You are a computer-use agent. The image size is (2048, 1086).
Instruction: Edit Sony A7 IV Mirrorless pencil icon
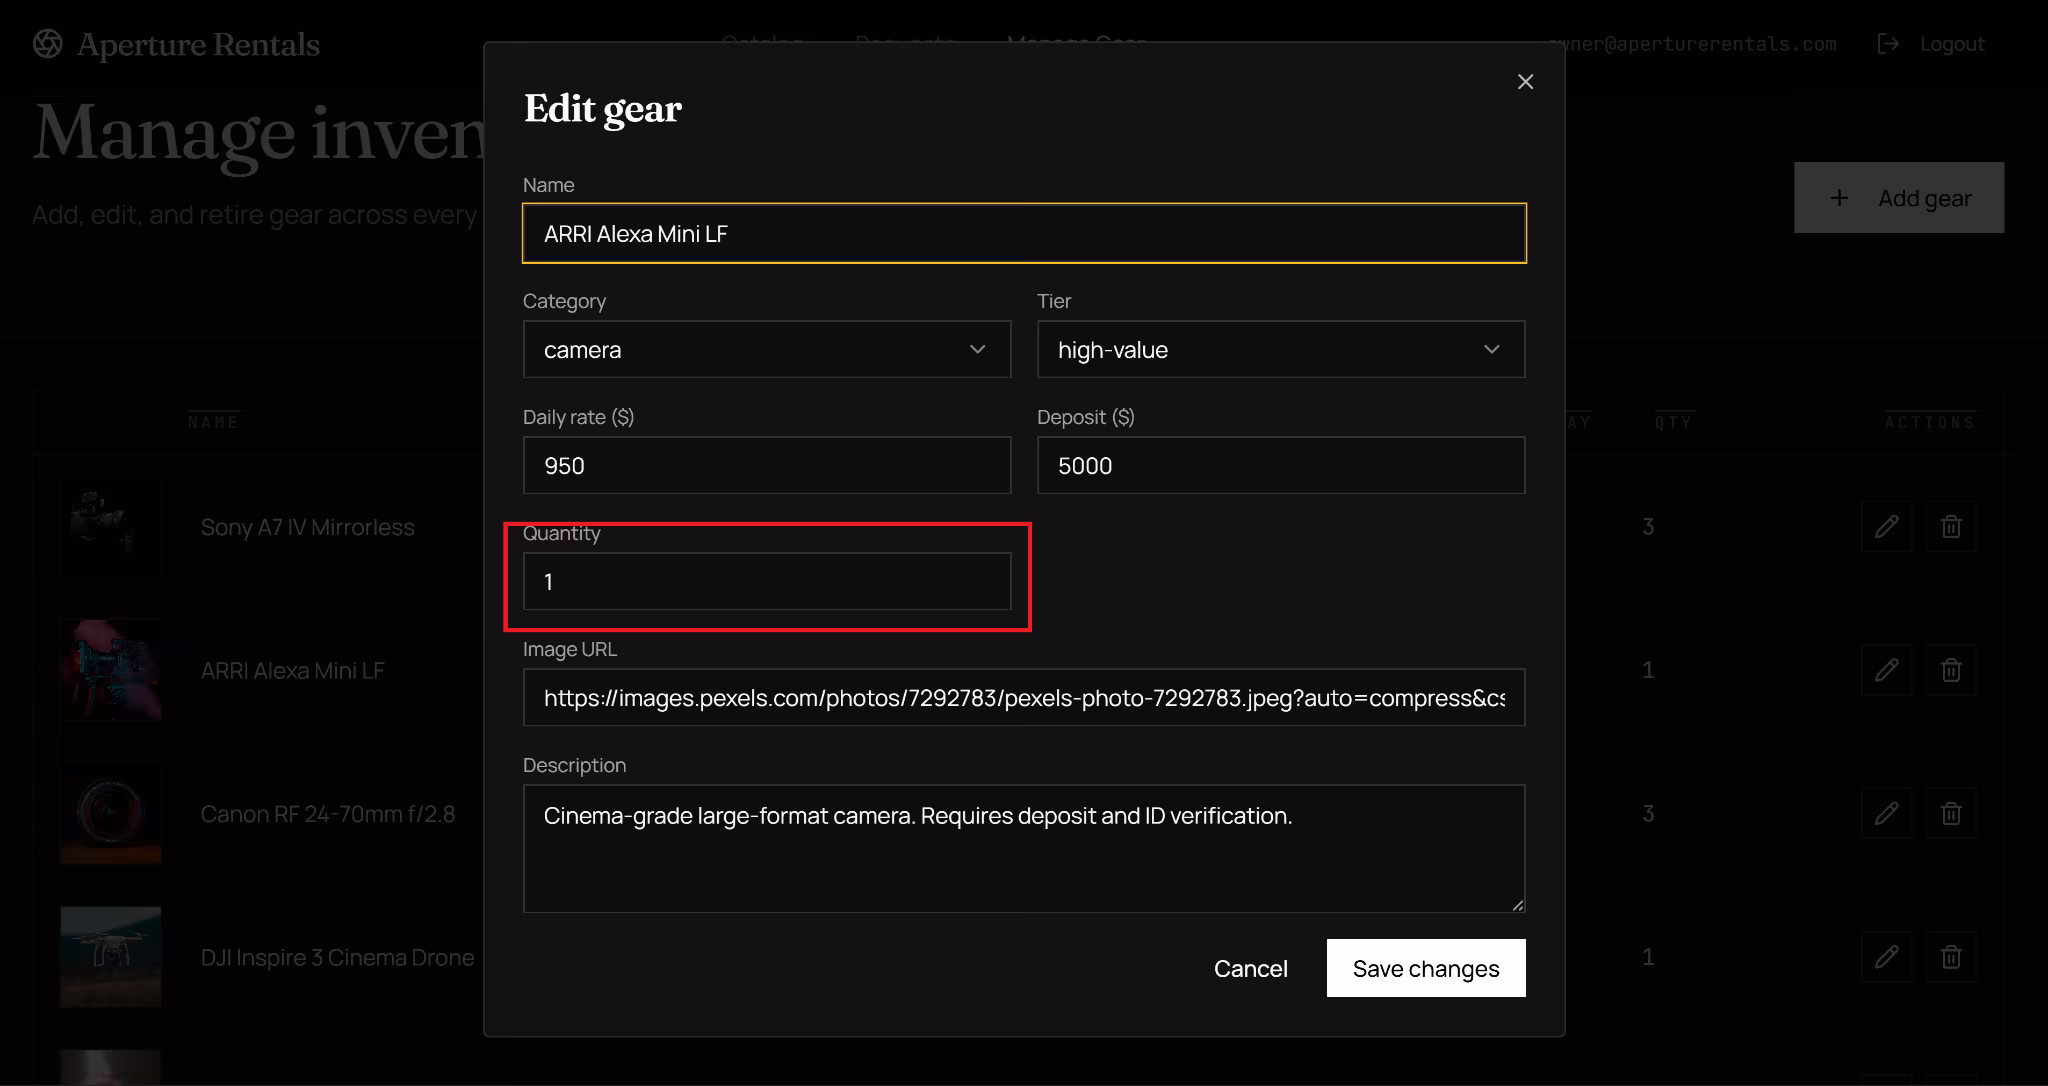pos(1886,527)
